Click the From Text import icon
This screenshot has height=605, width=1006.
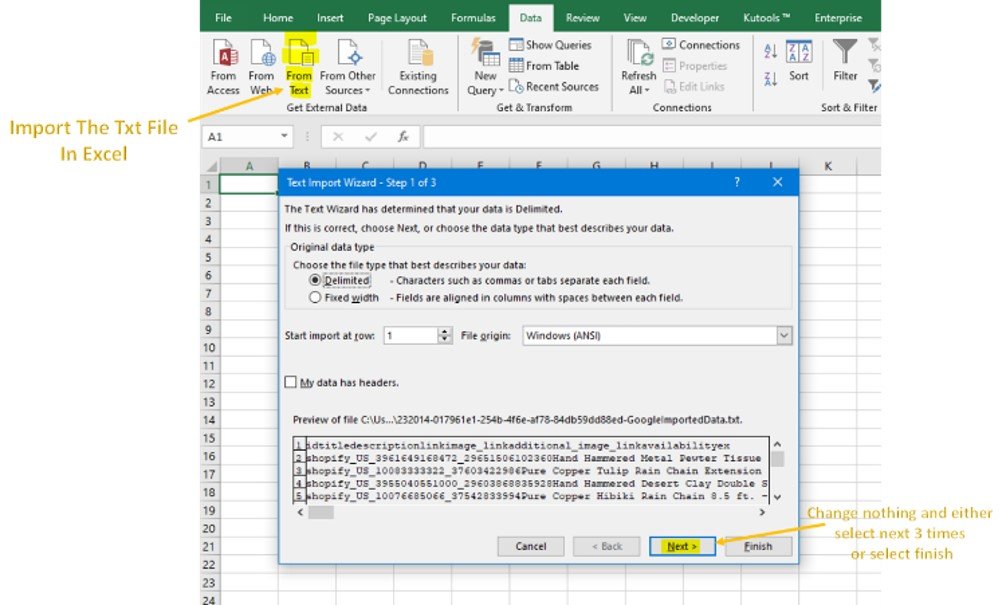[x=299, y=53]
